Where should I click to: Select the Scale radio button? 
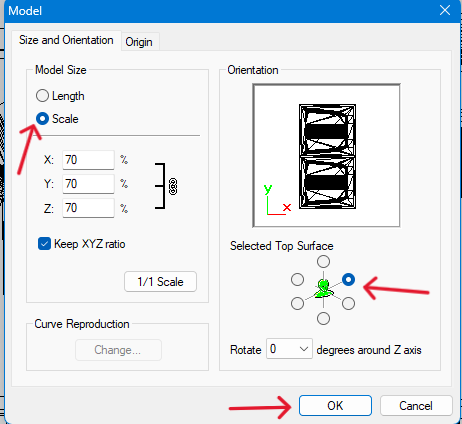click(x=42, y=119)
